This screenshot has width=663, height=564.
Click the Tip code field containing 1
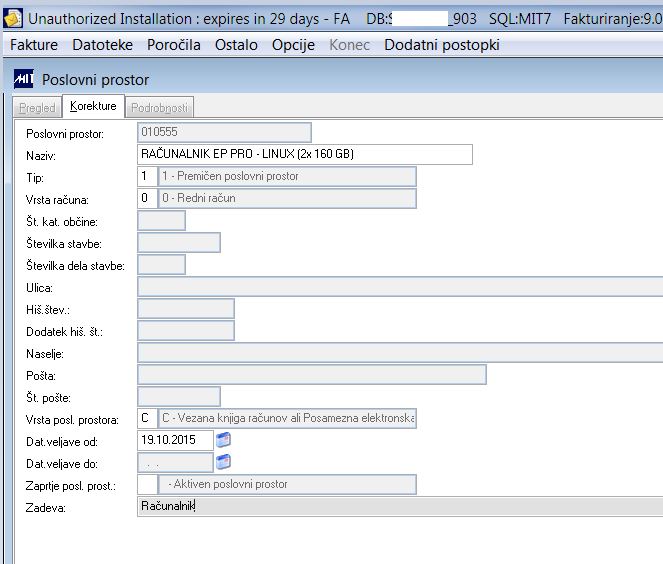point(147,176)
